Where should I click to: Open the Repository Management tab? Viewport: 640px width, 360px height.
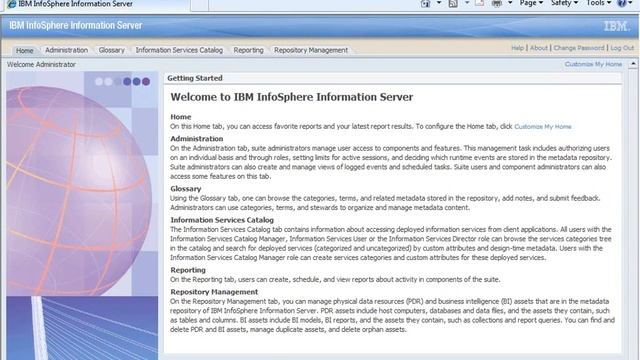[x=311, y=50]
